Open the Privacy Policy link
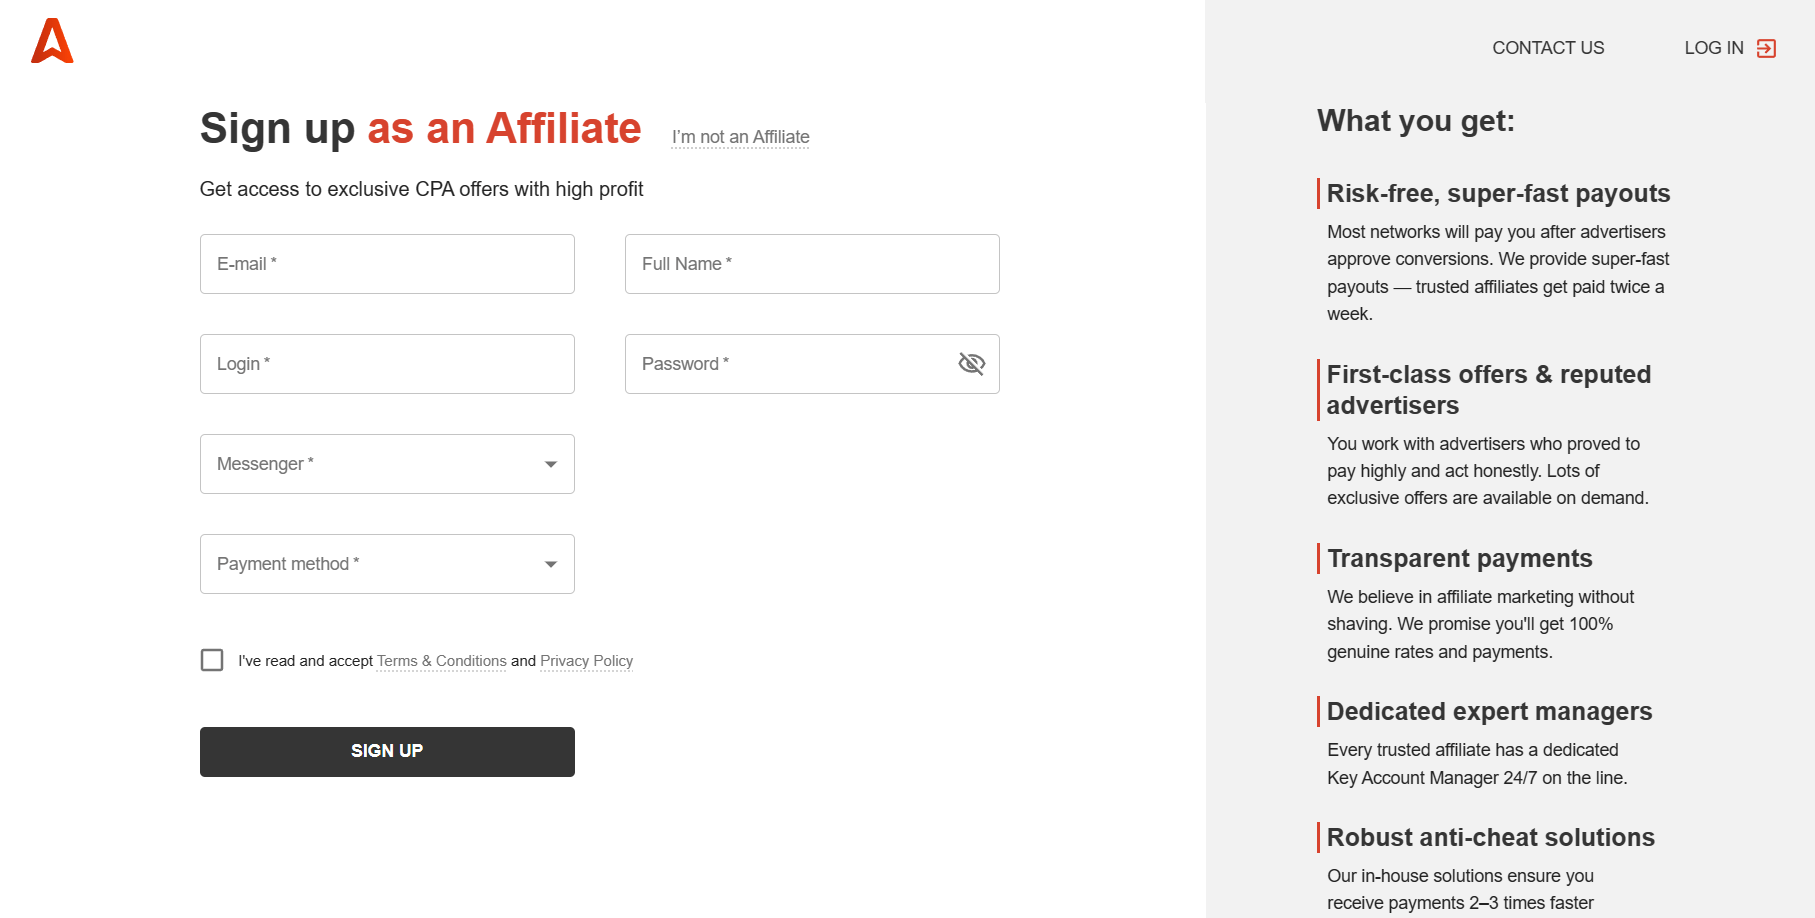 (x=586, y=660)
